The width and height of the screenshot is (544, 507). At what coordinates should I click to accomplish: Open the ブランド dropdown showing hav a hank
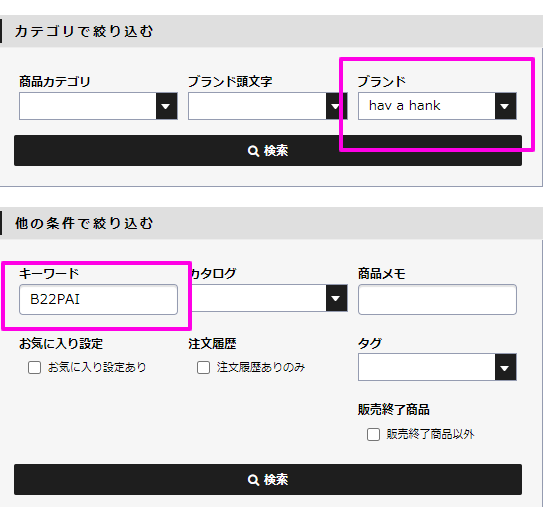pyautogui.click(x=437, y=106)
